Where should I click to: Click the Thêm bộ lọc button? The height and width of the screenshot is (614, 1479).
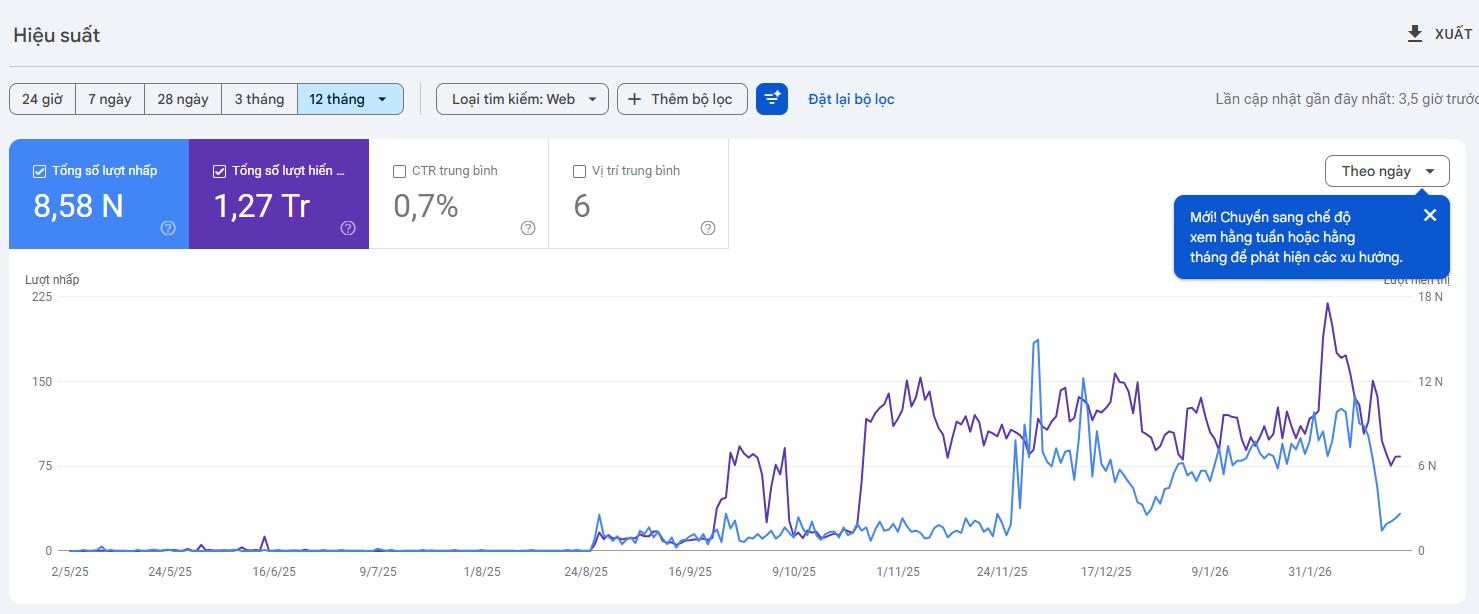click(682, 98)
